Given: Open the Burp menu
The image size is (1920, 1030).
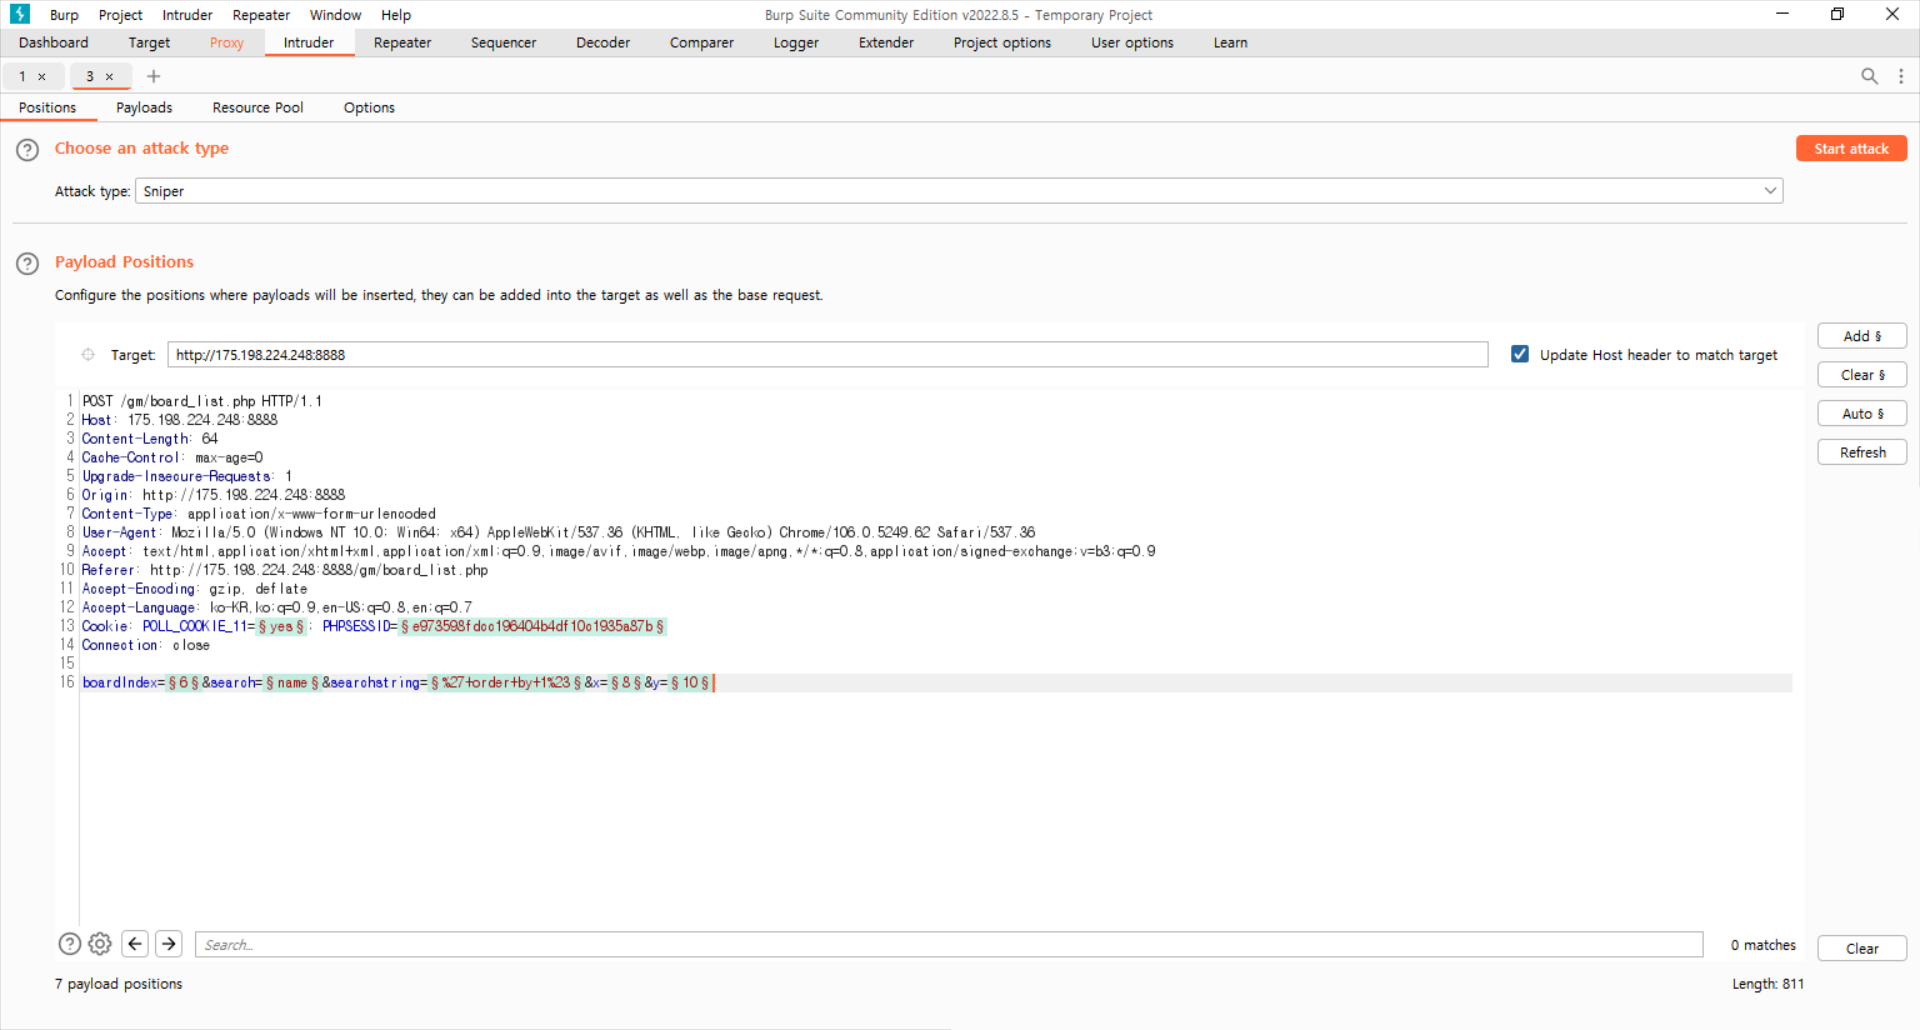Looking at the screenshot, I should [x=64, y=15].
